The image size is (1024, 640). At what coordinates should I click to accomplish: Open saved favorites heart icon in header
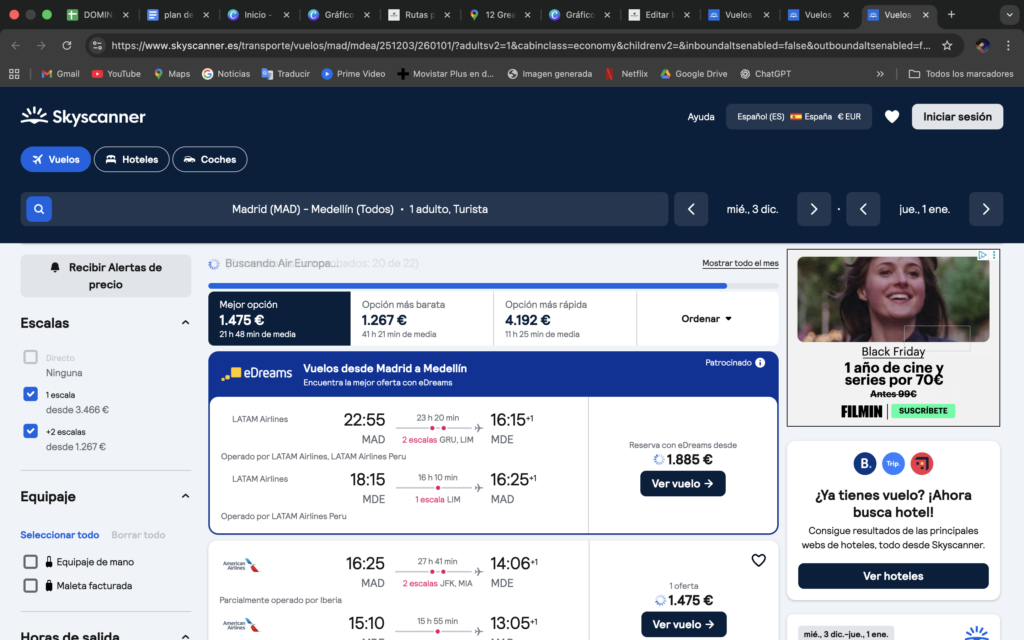(892, 117)
